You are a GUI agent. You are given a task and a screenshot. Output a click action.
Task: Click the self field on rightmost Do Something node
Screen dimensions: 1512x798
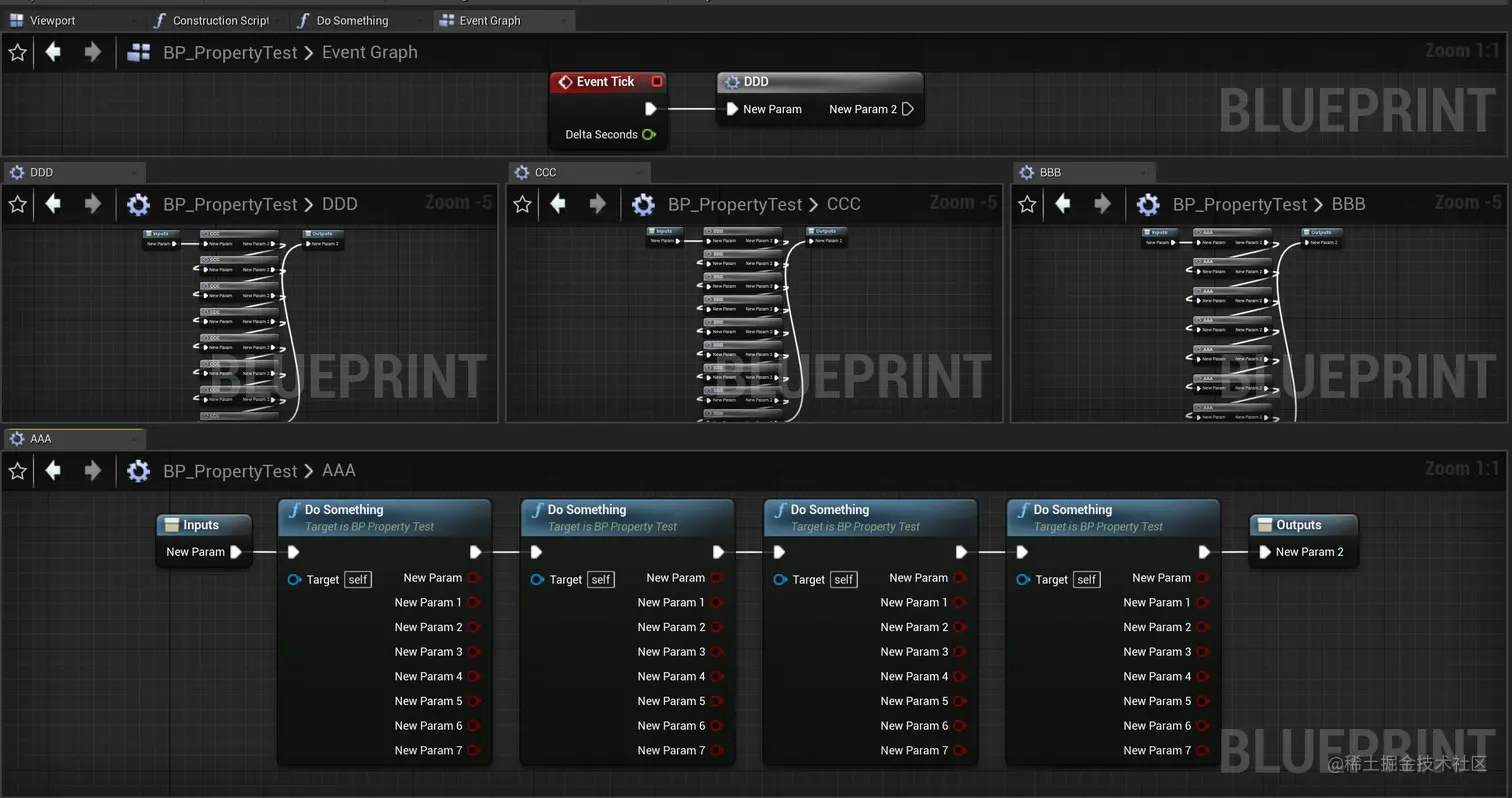[x=1087, y=579]
